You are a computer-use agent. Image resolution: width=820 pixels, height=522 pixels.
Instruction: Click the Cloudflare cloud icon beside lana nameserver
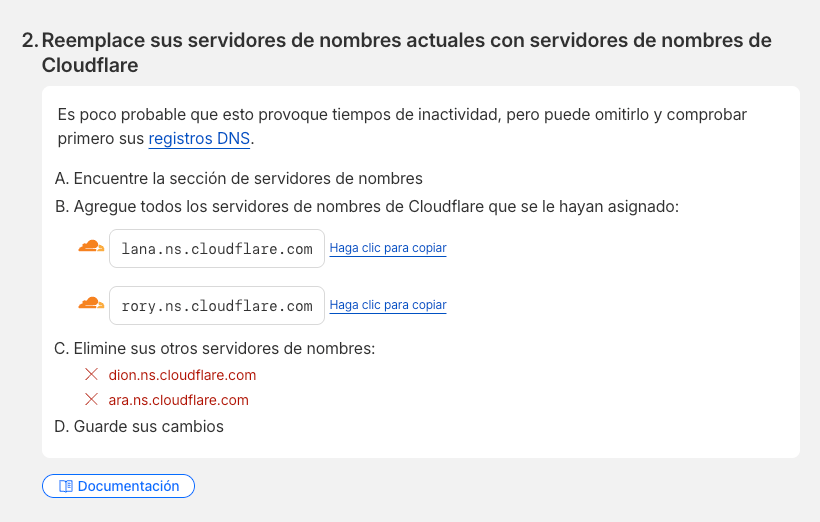click(x=91, y=247)
